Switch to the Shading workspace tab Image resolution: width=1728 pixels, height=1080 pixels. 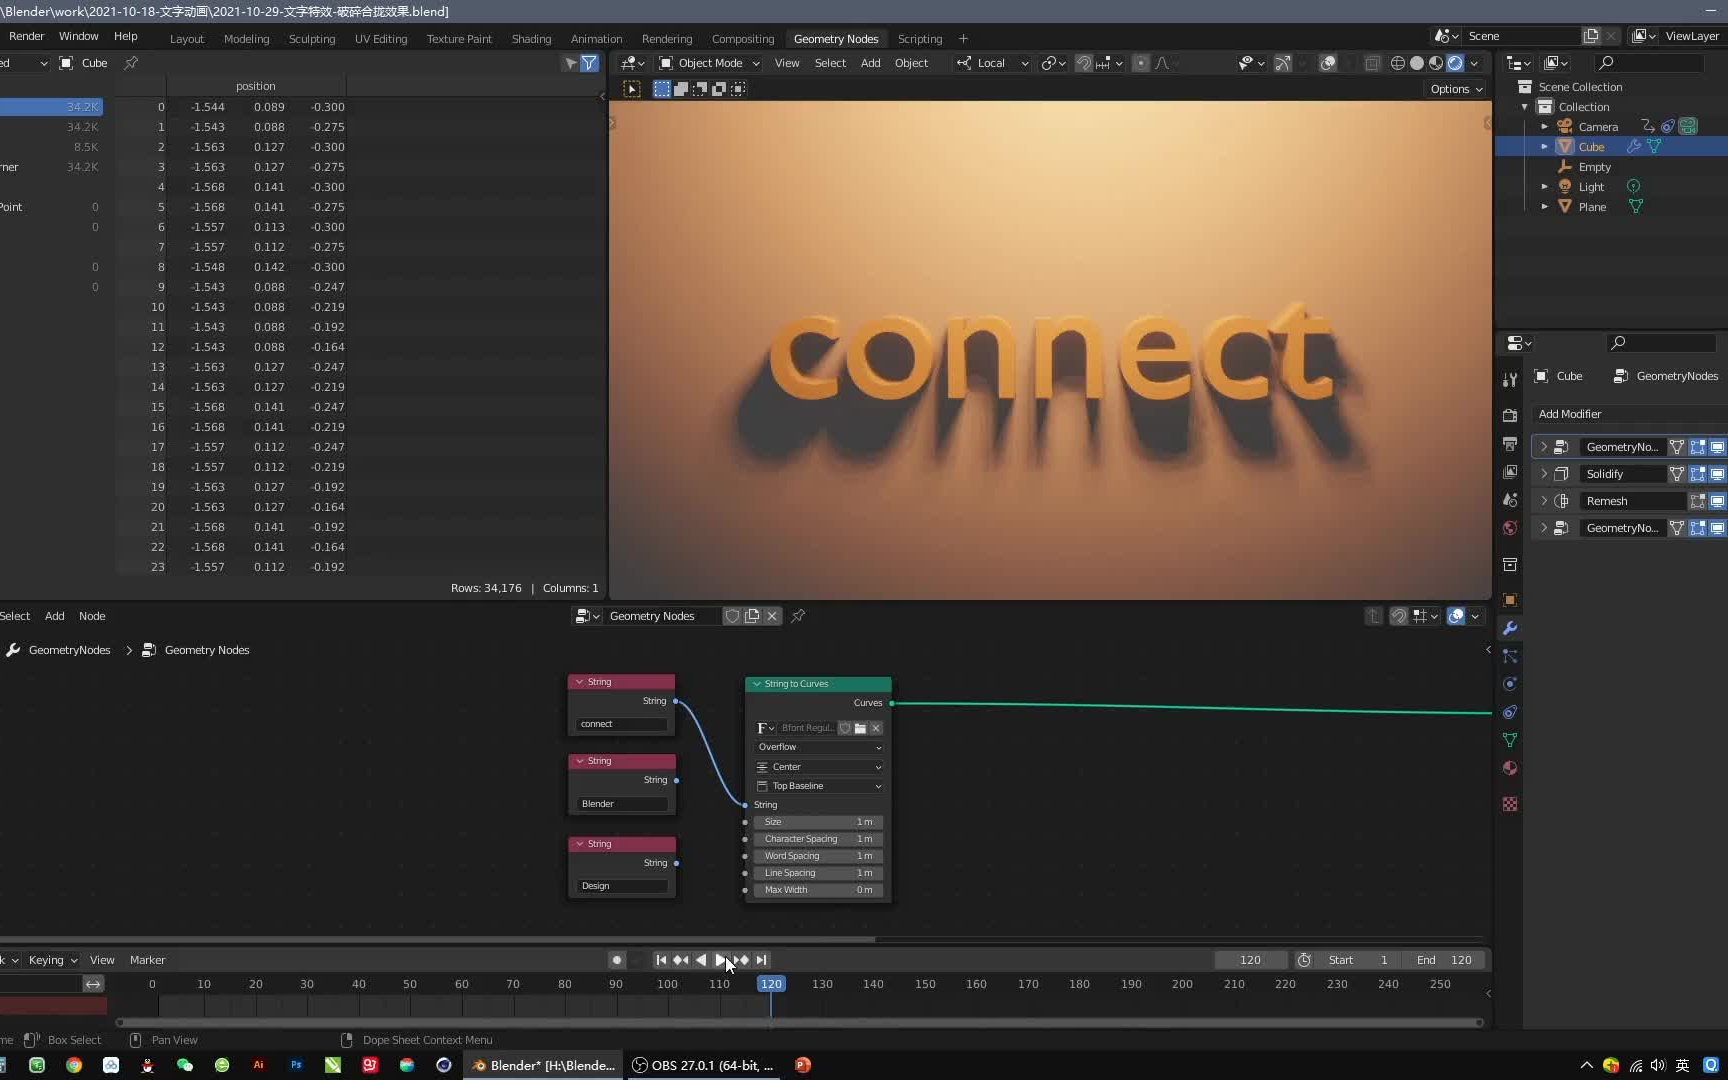coord(531,39)
